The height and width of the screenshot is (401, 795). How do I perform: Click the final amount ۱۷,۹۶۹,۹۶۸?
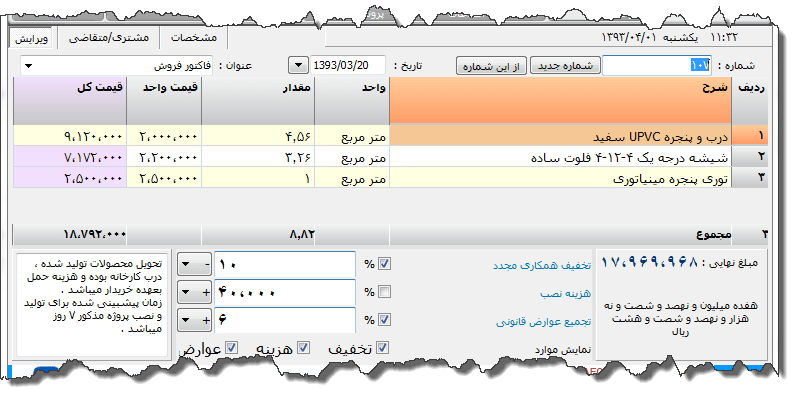tap(649, 263)
